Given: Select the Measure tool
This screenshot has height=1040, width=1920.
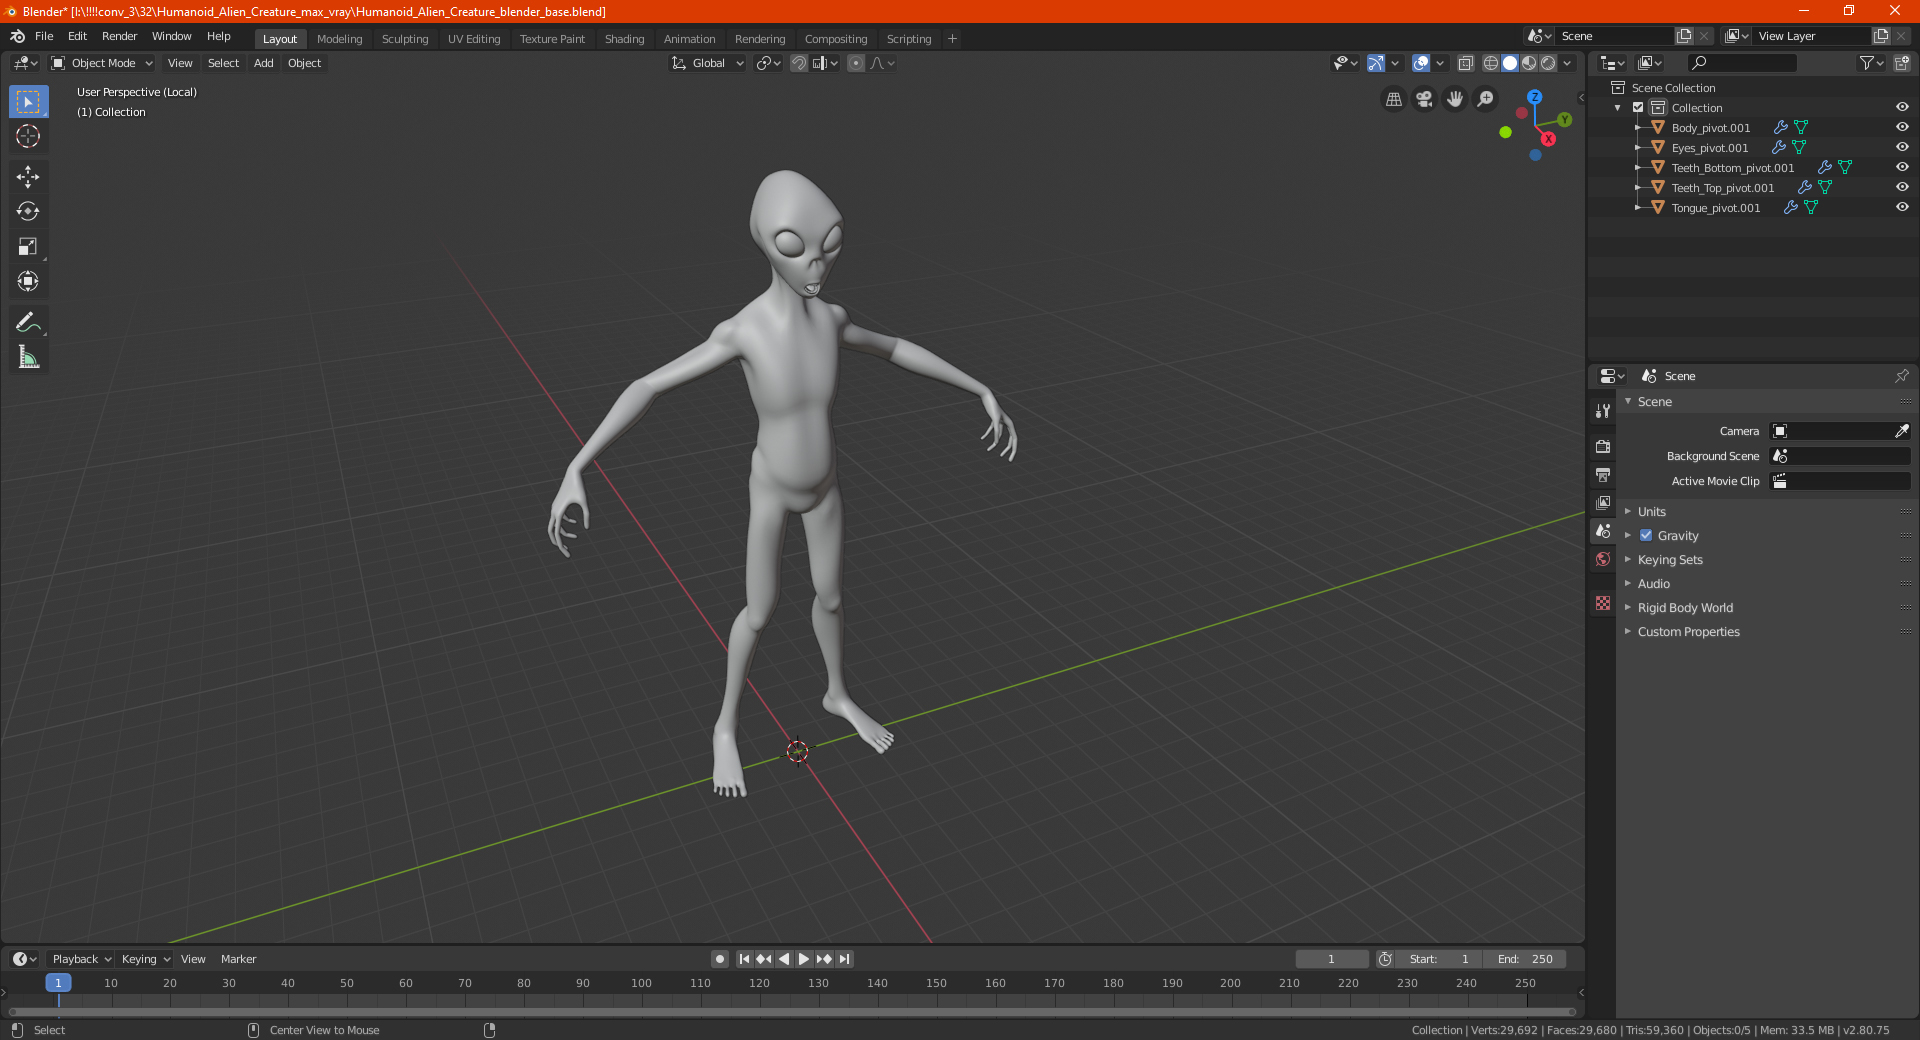Looking at the screenshot, I should (28, 357).
